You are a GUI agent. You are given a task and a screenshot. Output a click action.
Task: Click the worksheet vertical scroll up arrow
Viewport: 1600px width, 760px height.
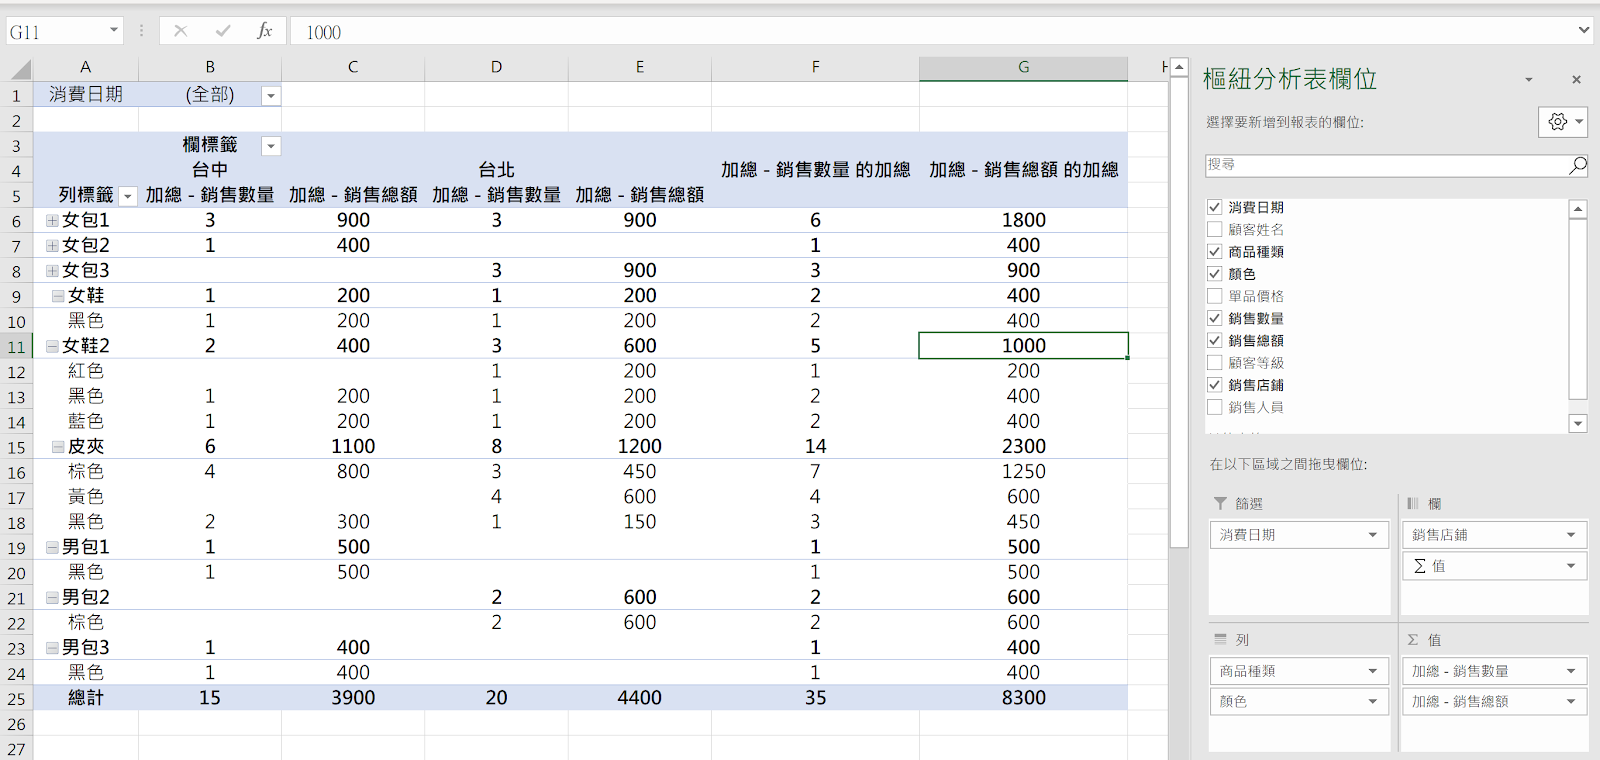pos(1179,68)
